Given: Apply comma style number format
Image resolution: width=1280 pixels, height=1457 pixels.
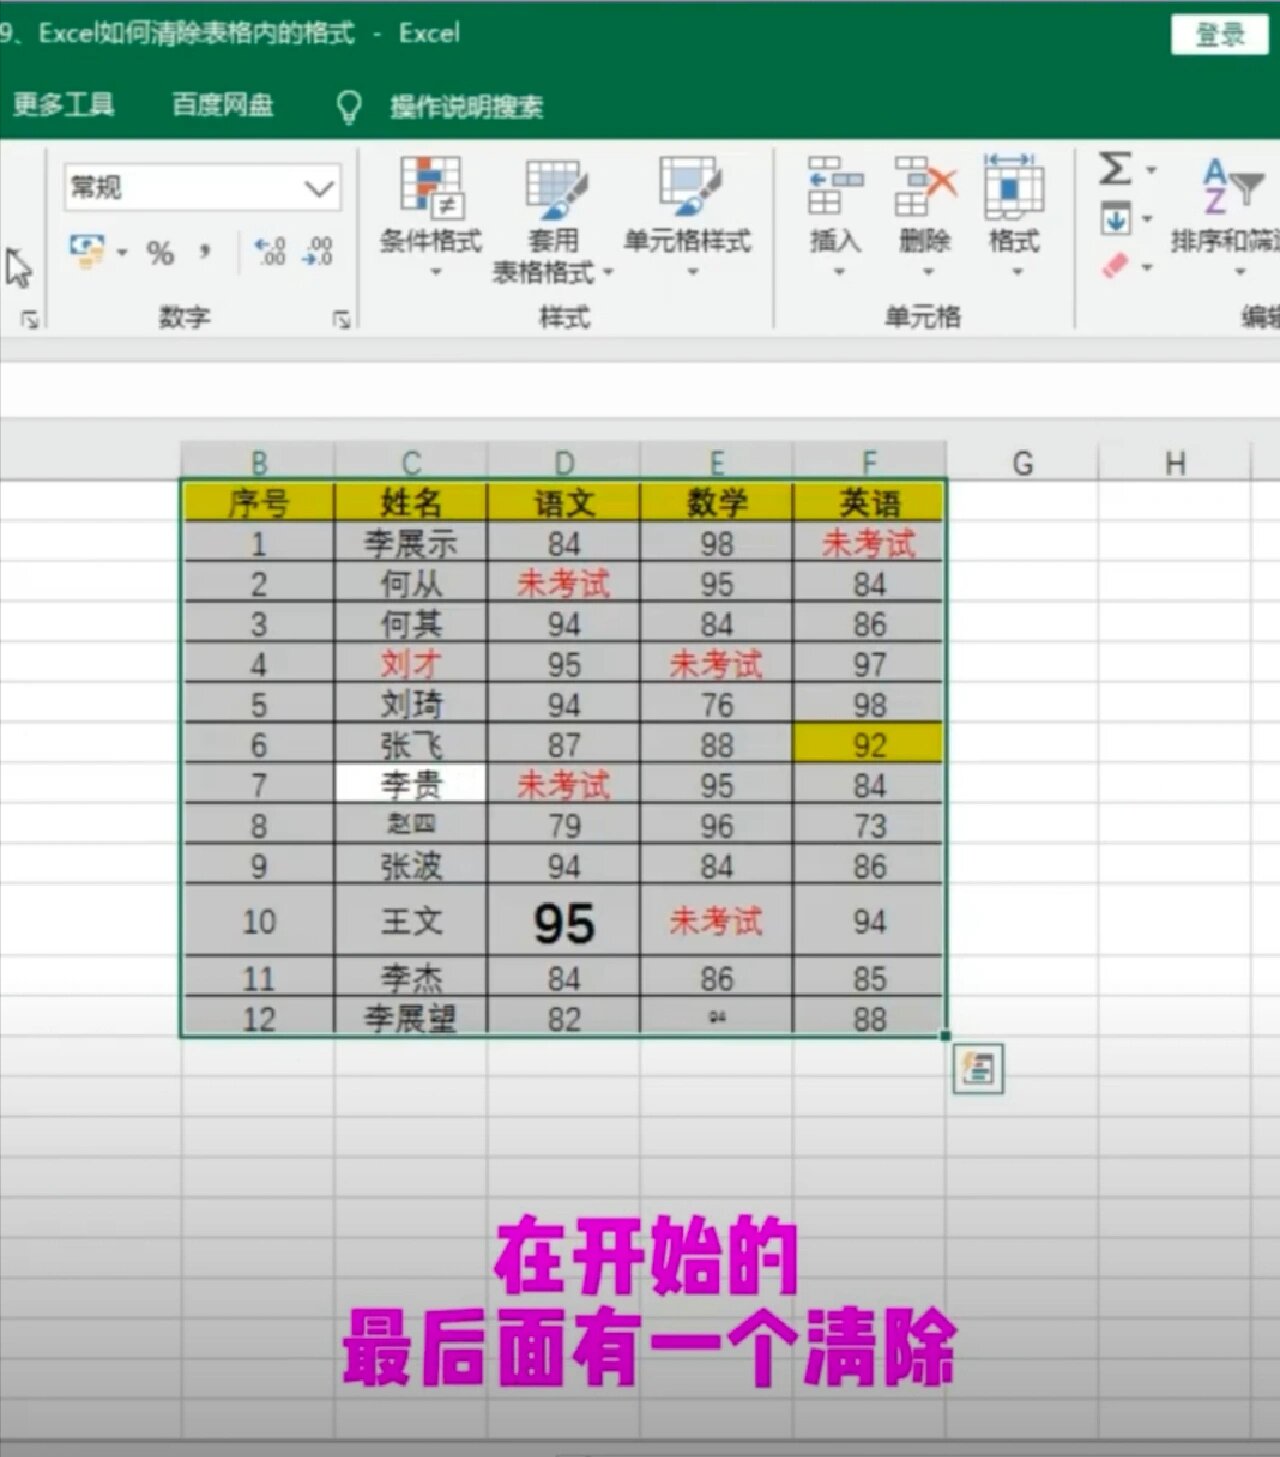Looking at the screenshot, I should (205, 250).
